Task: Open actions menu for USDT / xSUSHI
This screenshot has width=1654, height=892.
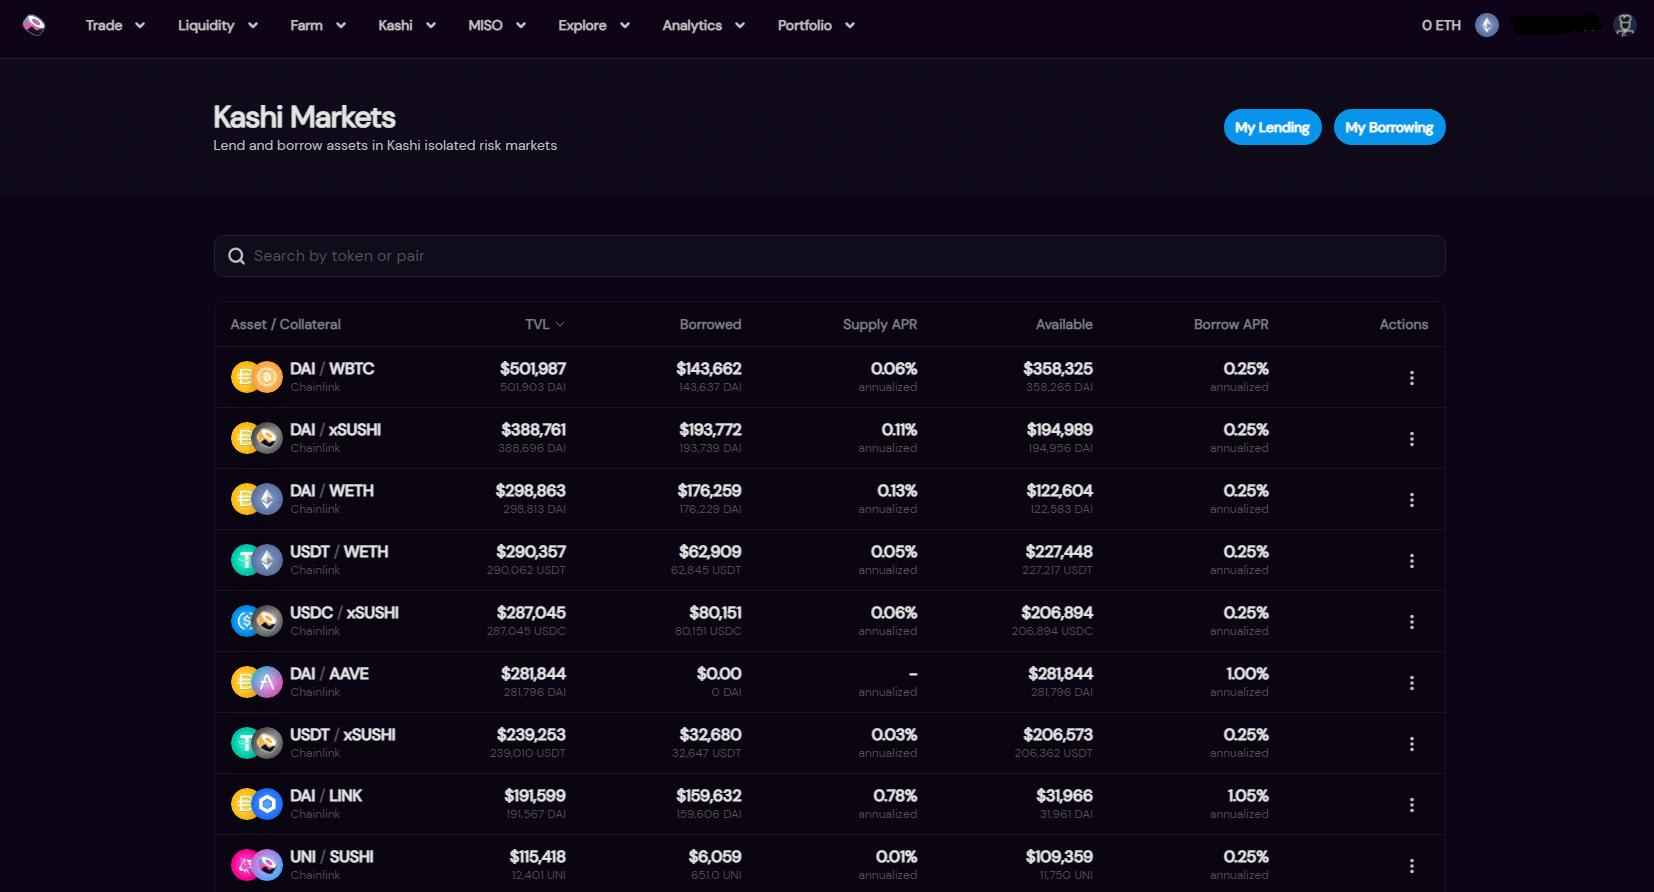Action: (x=1411, y=744)
